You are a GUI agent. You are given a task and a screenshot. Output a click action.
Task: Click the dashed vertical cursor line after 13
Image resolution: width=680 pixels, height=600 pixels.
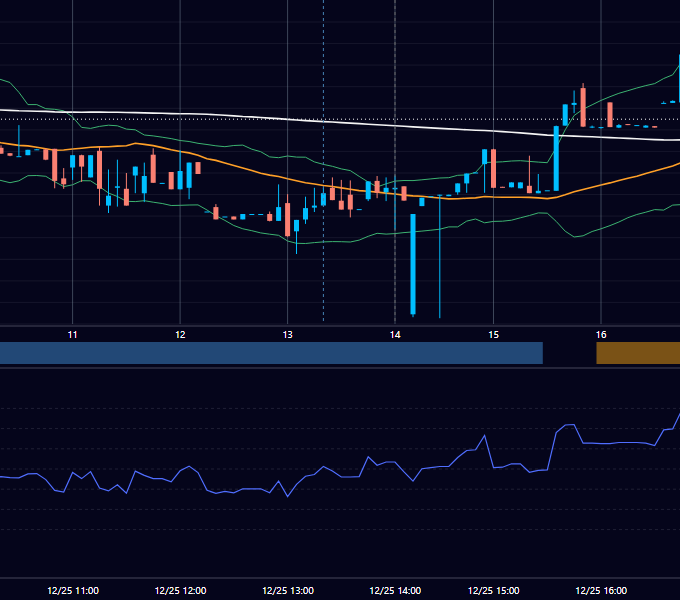tap(324, 160)
